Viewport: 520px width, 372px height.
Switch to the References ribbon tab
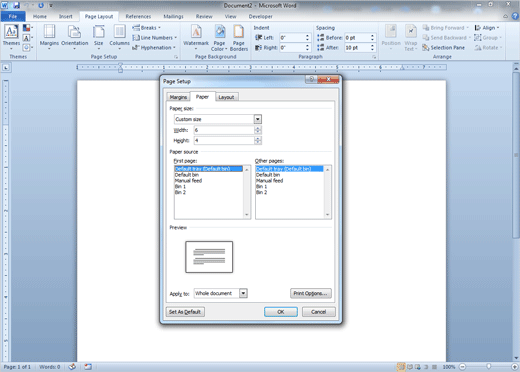click(x=138, y=16)
